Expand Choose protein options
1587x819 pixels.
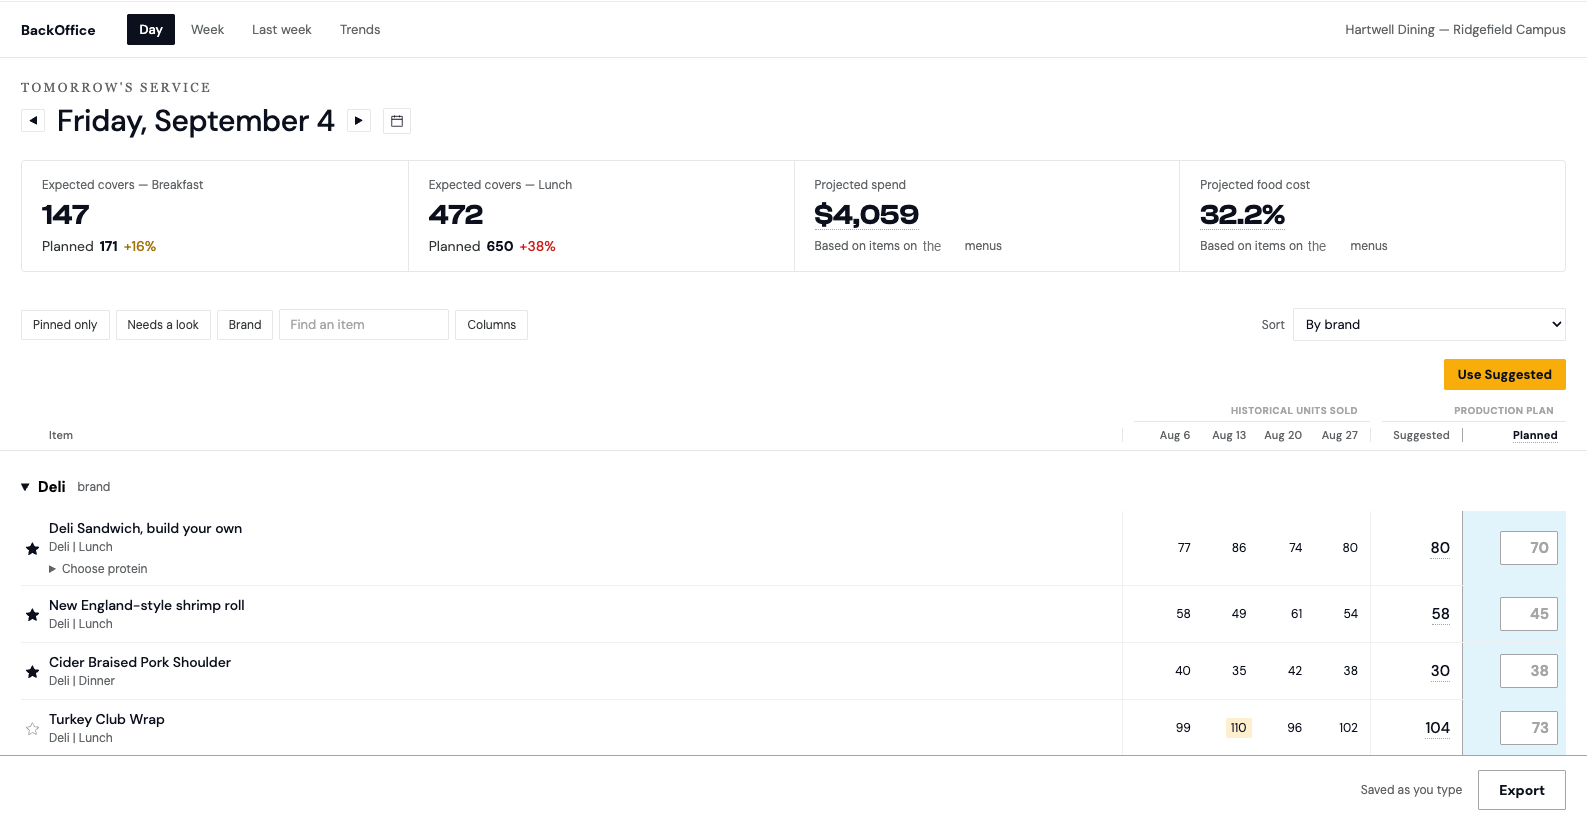pos(98,569)
